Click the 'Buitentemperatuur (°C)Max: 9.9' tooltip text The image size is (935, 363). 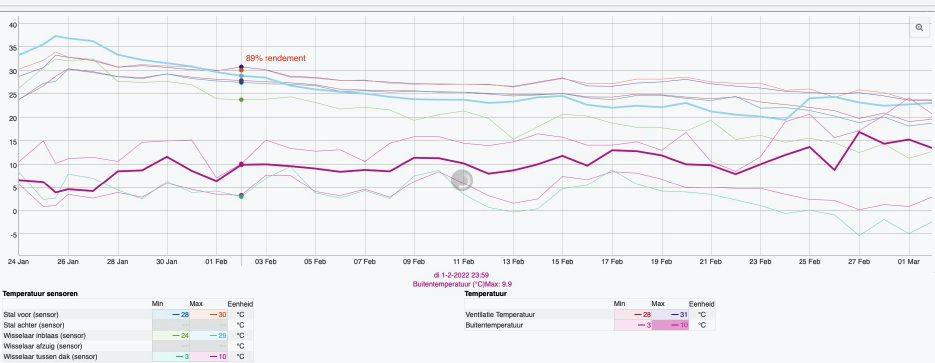pos(462,284)
